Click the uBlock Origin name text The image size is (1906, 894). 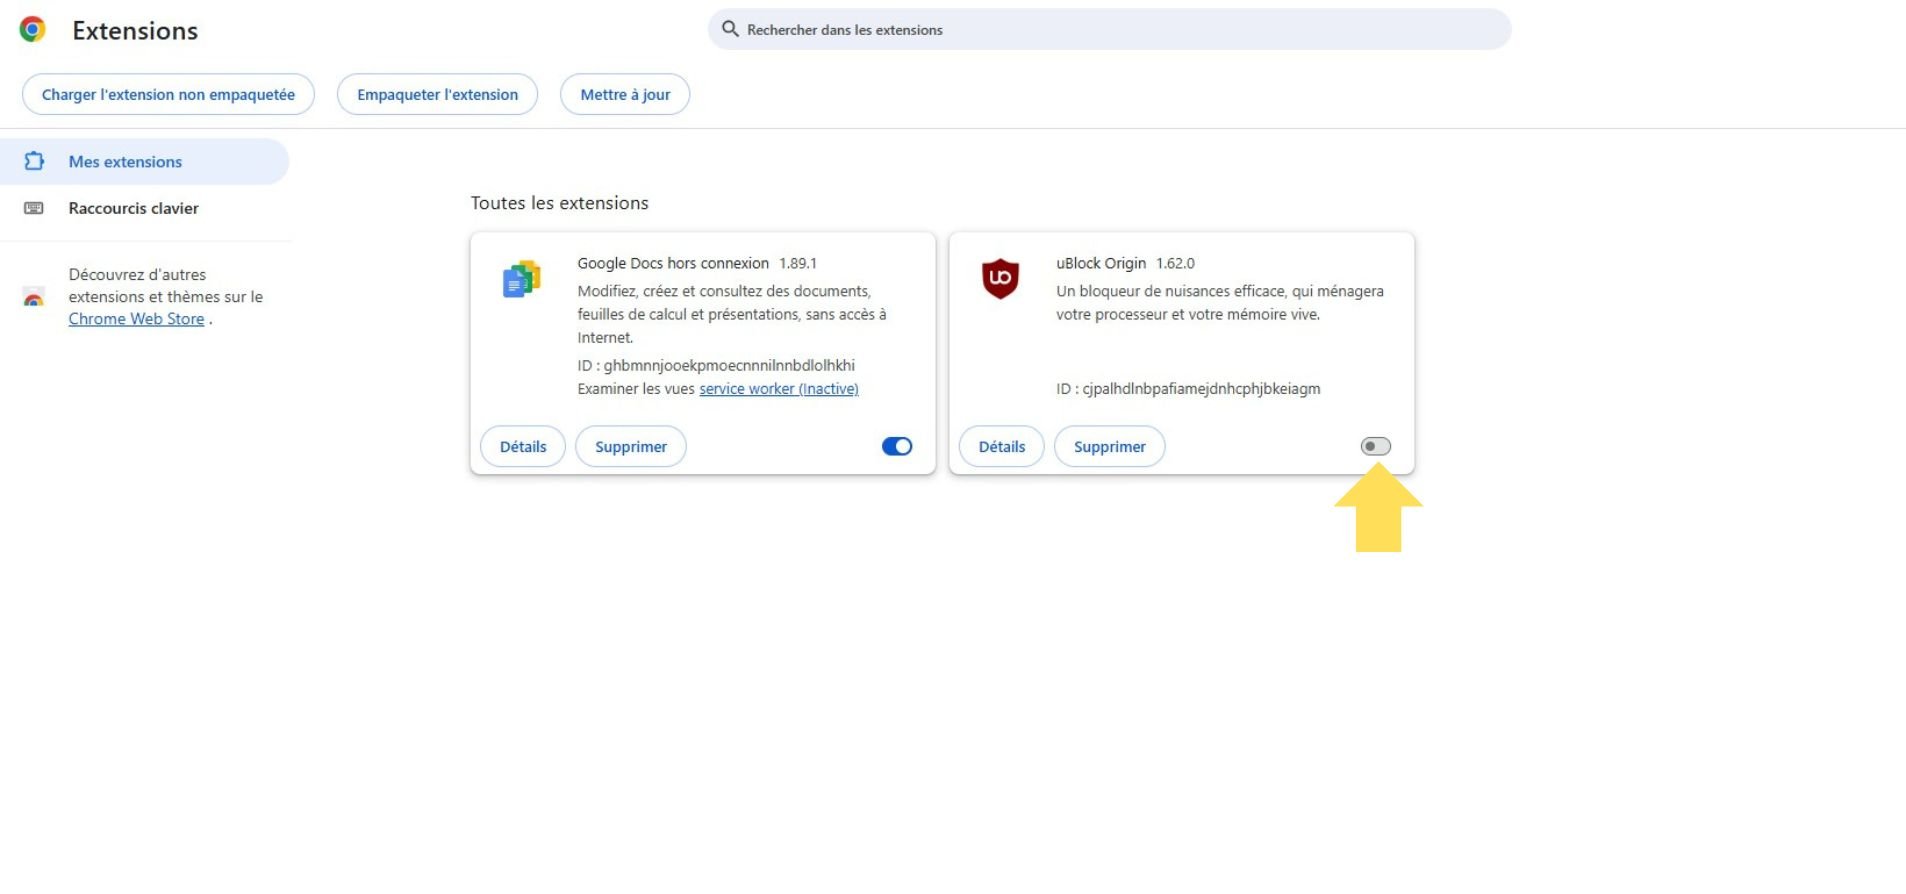pyautogui.click(x=1101, y=263)
